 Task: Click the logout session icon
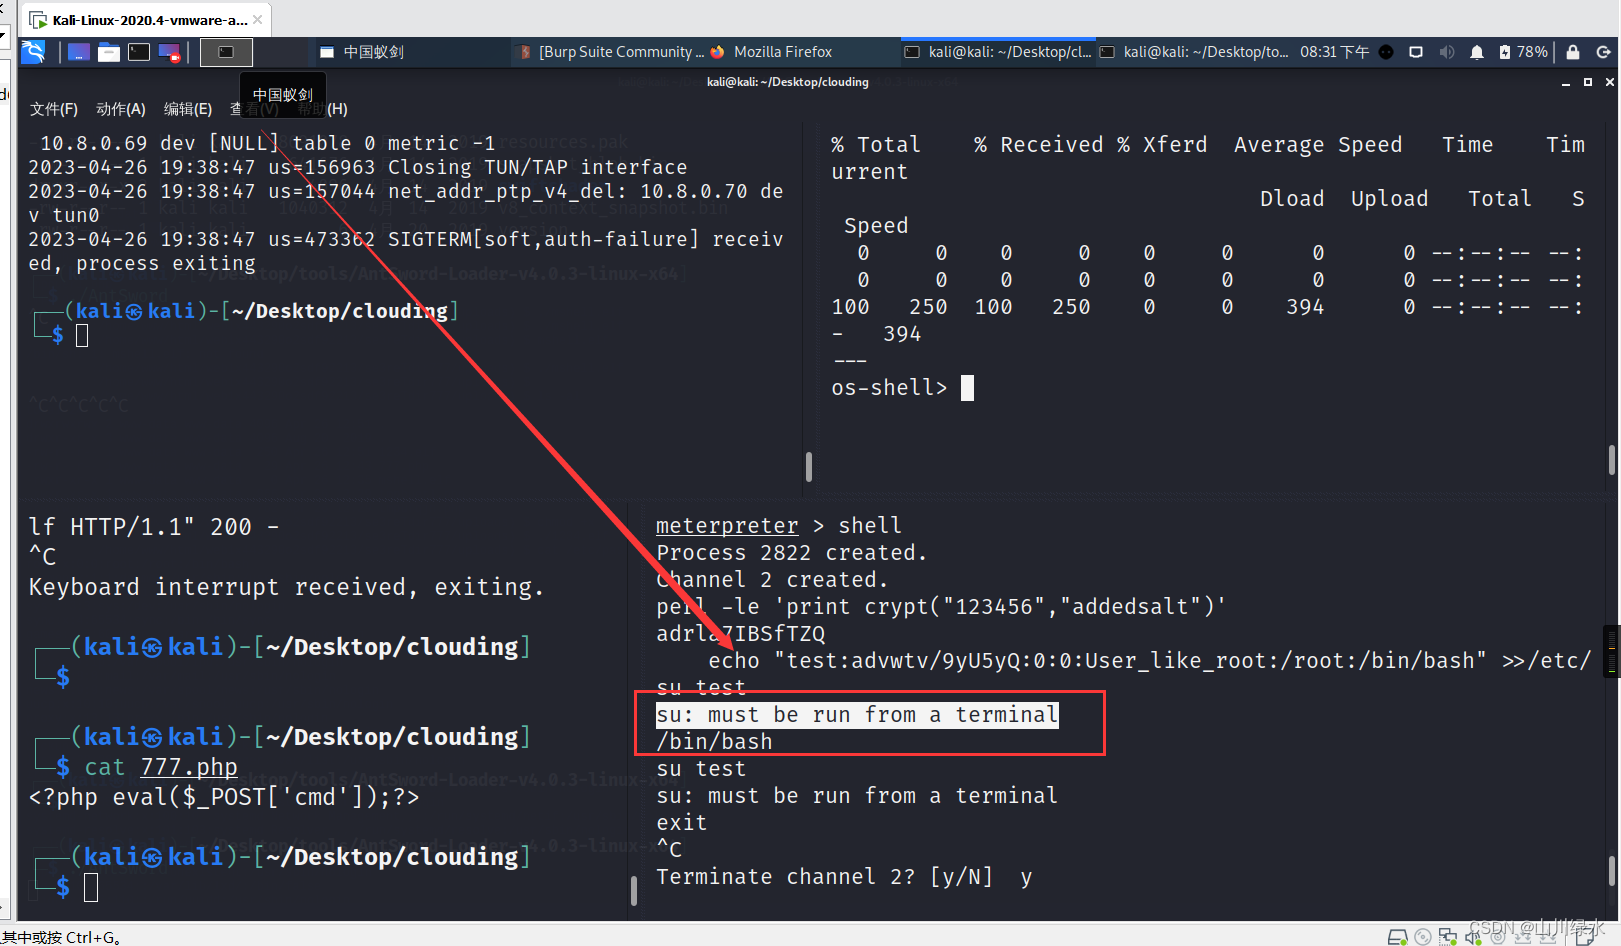1603,52
